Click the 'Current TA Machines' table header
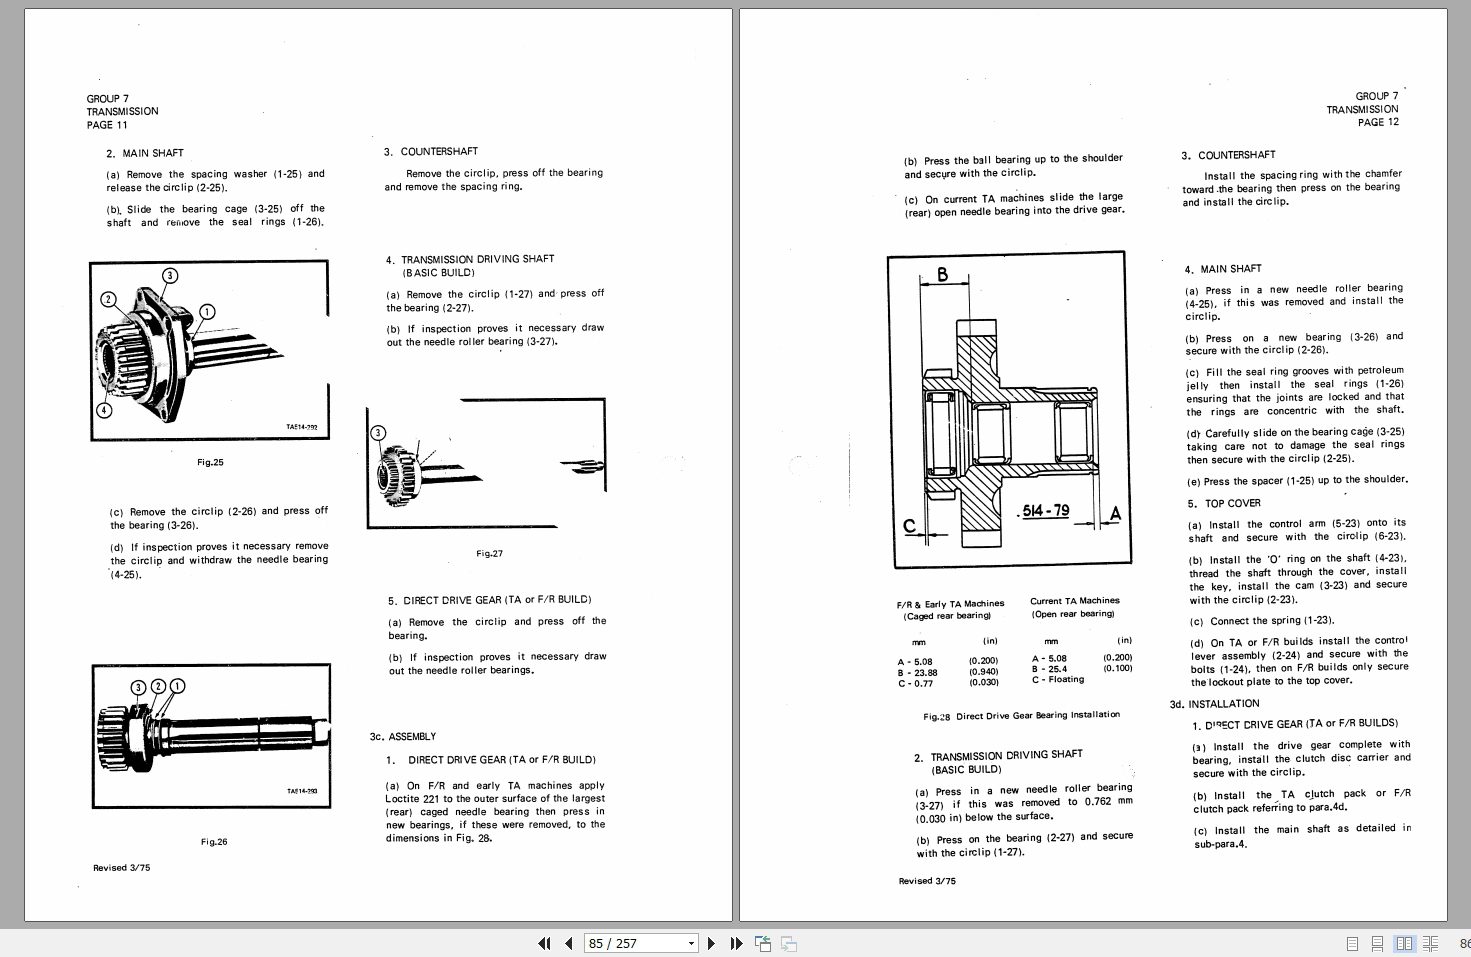Image resolution: width=1471 pixels, height=957 pixels. pyautogui.click(x=1075, y=601)
